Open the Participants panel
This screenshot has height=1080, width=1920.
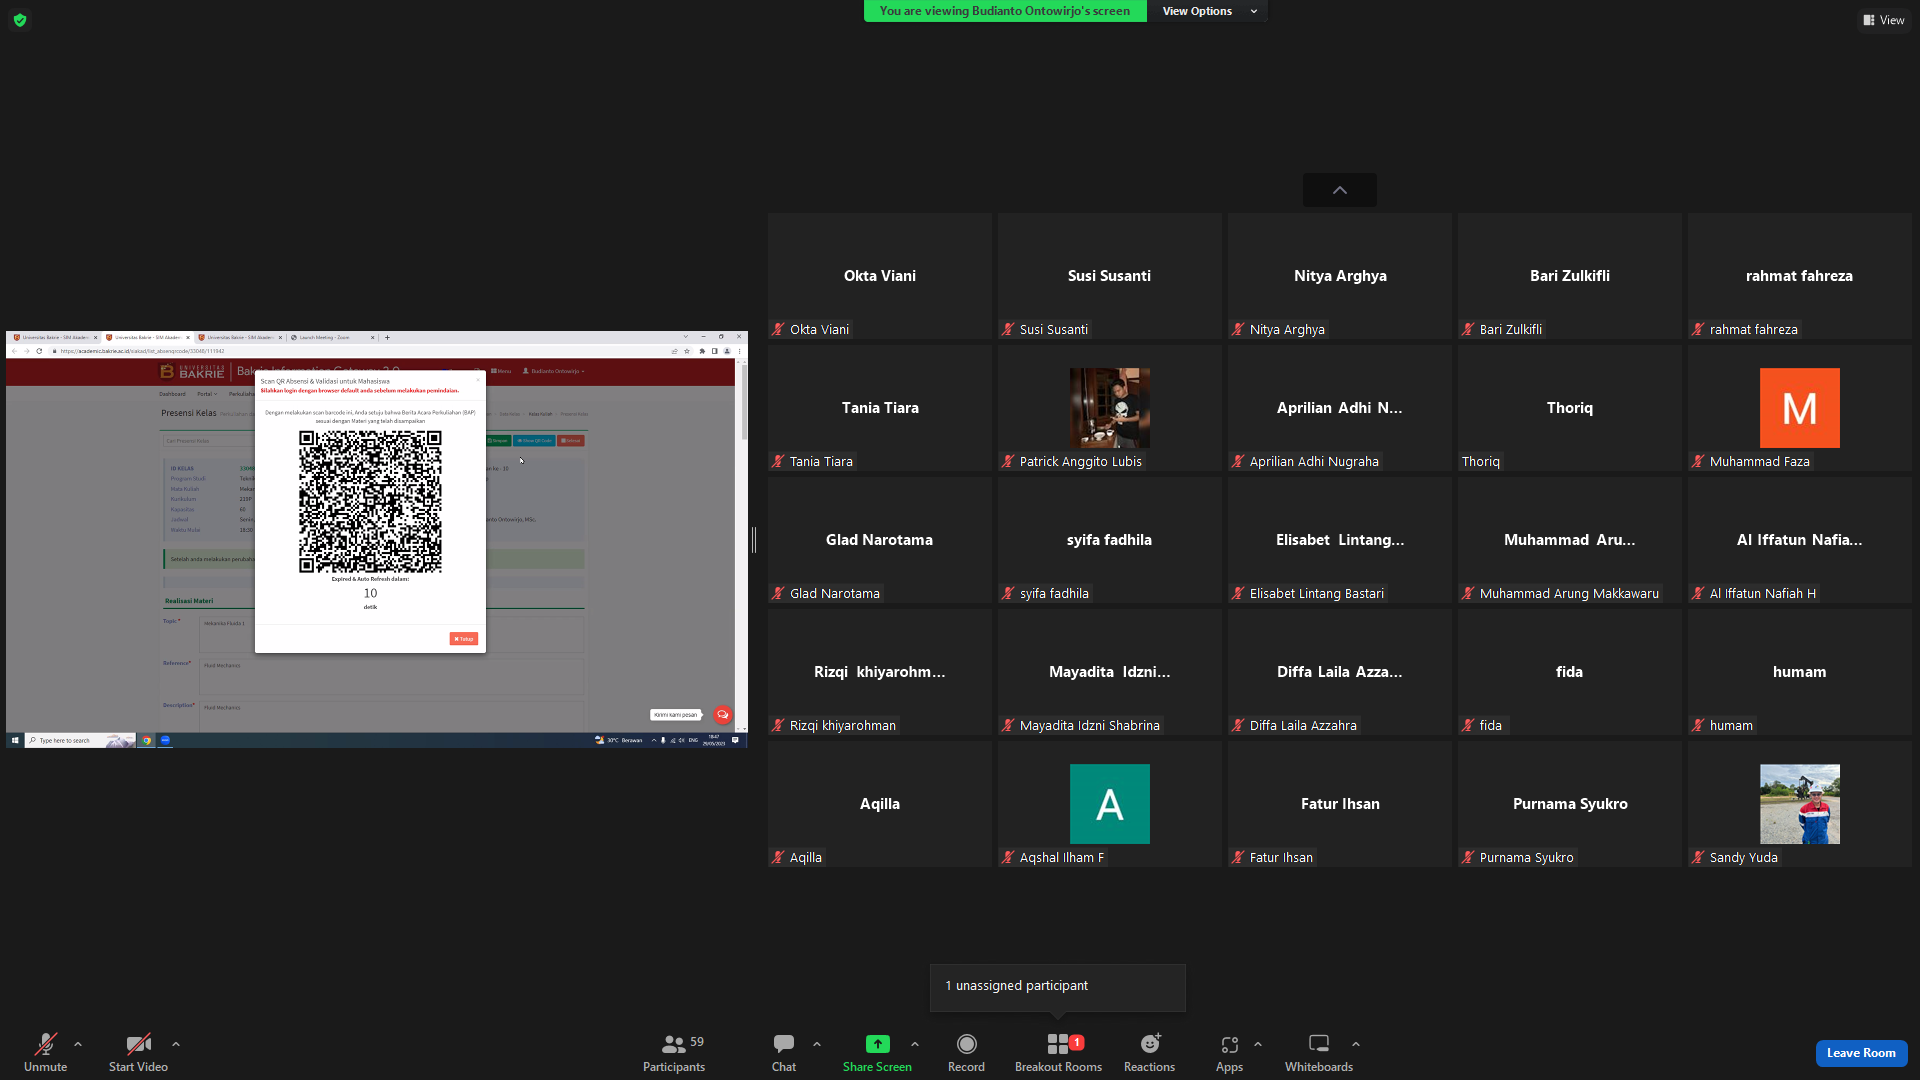pos(674,1053)
